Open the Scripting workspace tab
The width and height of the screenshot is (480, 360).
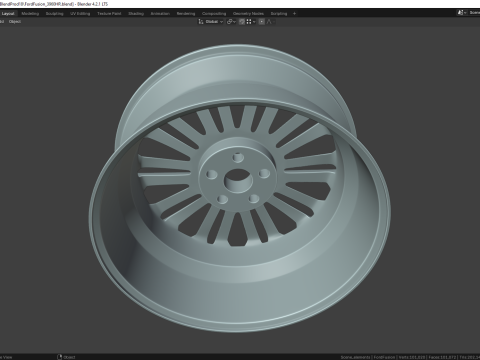pos(279,14)
